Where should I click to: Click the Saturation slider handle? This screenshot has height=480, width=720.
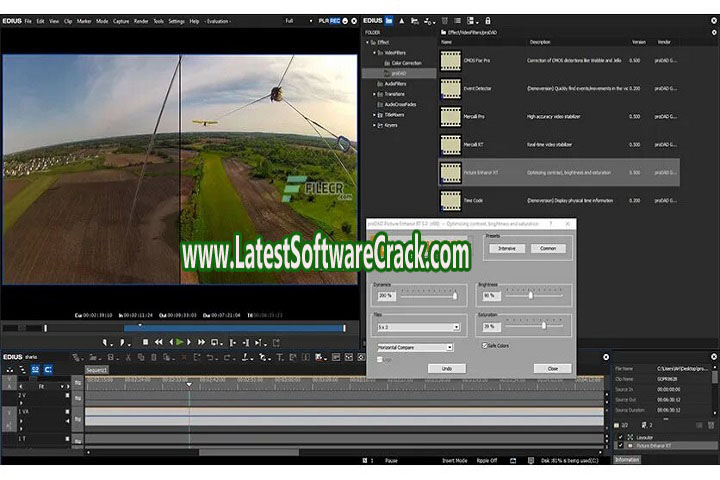pos(543,326)
